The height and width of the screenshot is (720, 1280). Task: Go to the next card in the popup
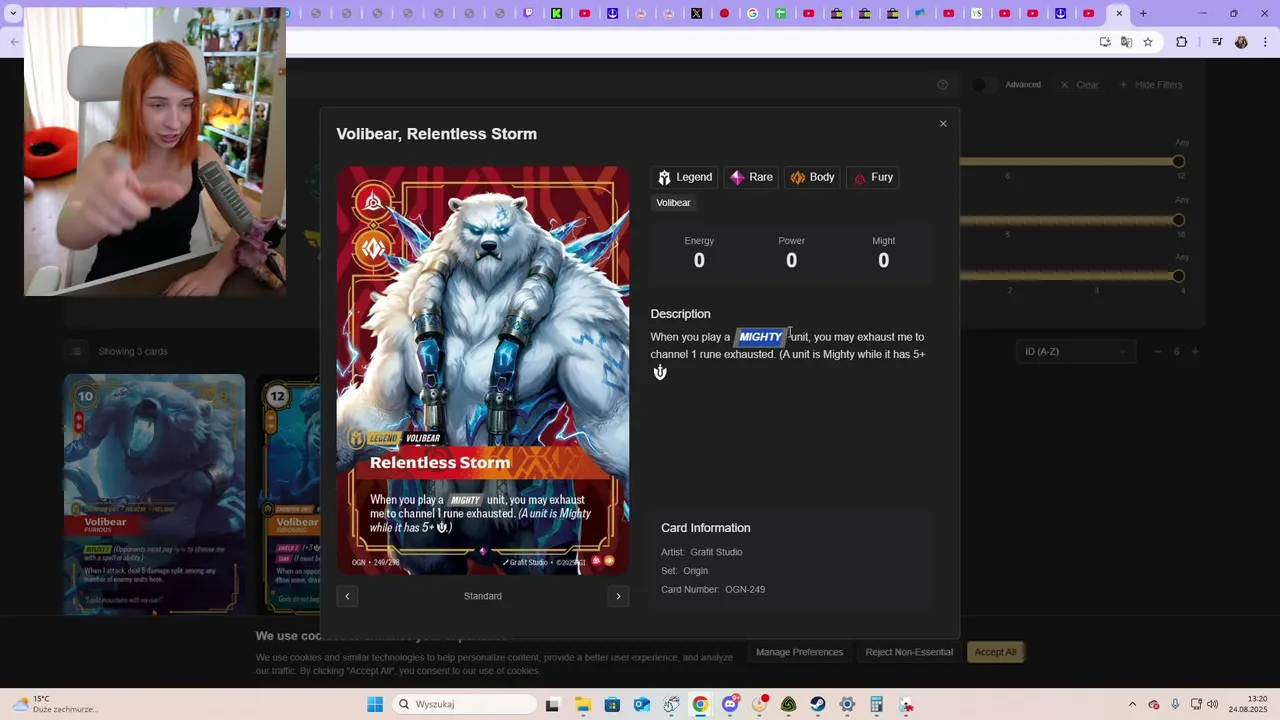click(x=618, y=596)
